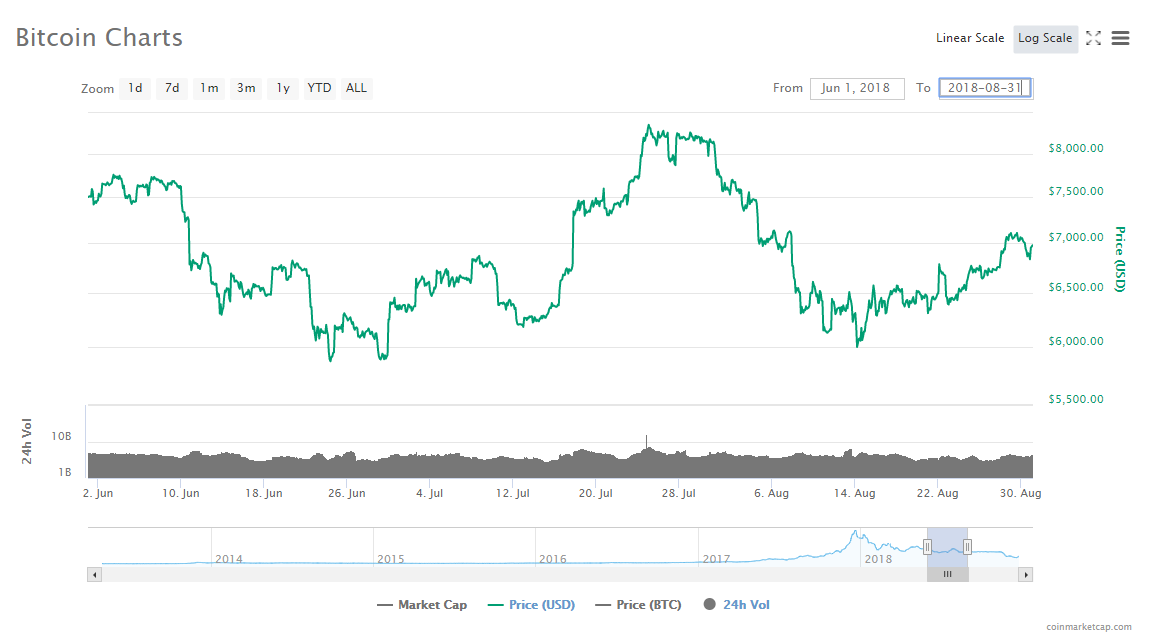The image size is (1163, 642).
Task: Show ALL time price history
Action: pyautogui.click(x=356, y=88)
